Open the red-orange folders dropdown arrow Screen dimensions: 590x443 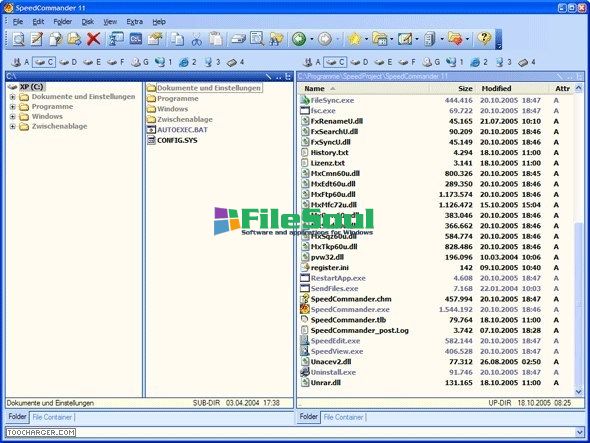(x=467, y=39)
